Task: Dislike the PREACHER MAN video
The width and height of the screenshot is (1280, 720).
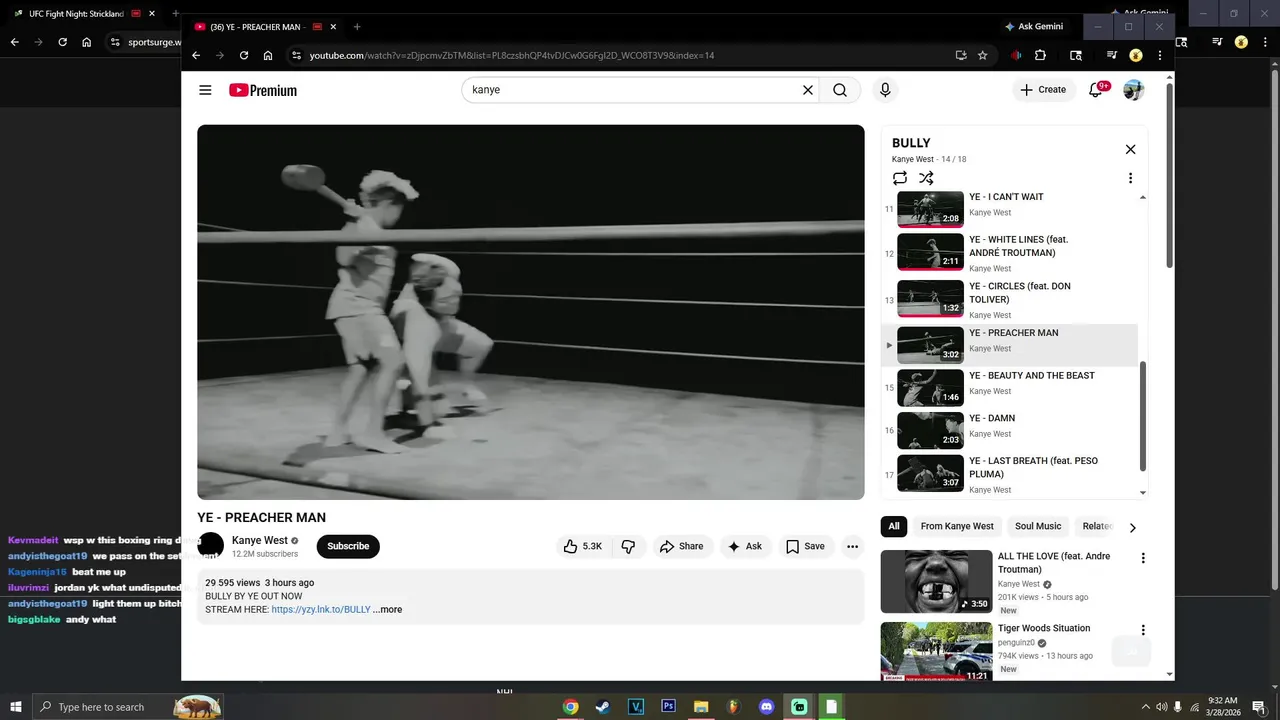Action: (x=628, y=546)
